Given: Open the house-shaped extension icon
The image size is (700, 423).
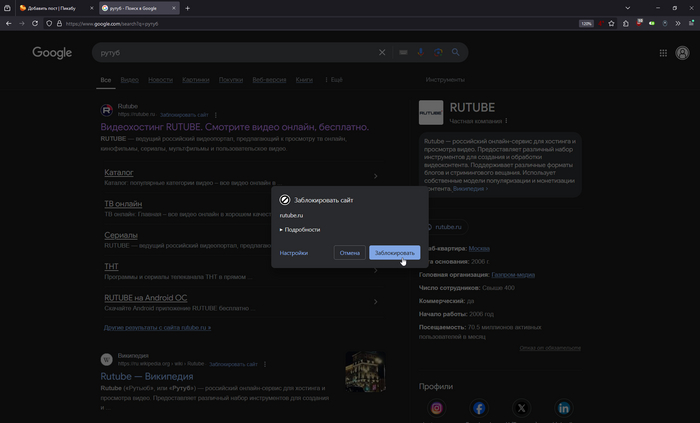Looking at the screenshot, I should click(625, 23).
